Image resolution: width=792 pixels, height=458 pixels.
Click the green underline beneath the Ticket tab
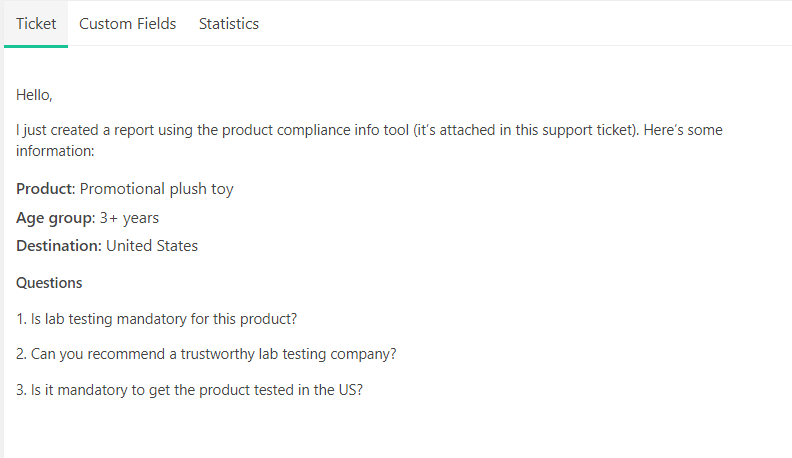click(36, 46)
